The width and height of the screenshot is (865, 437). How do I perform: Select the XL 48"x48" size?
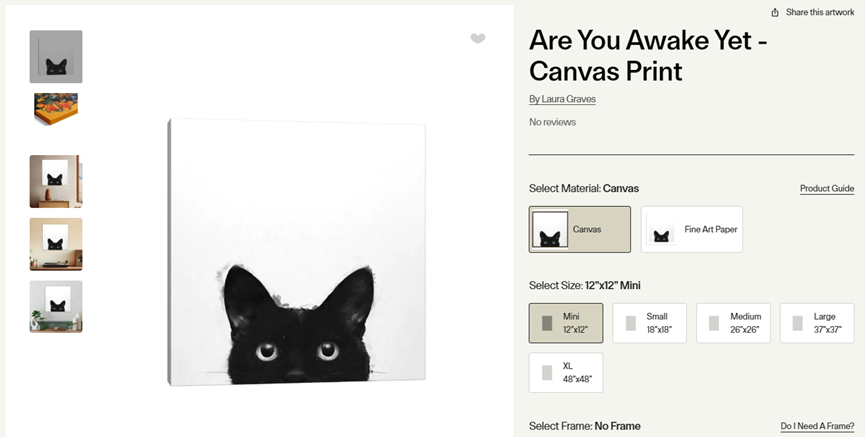coord(566,372)
